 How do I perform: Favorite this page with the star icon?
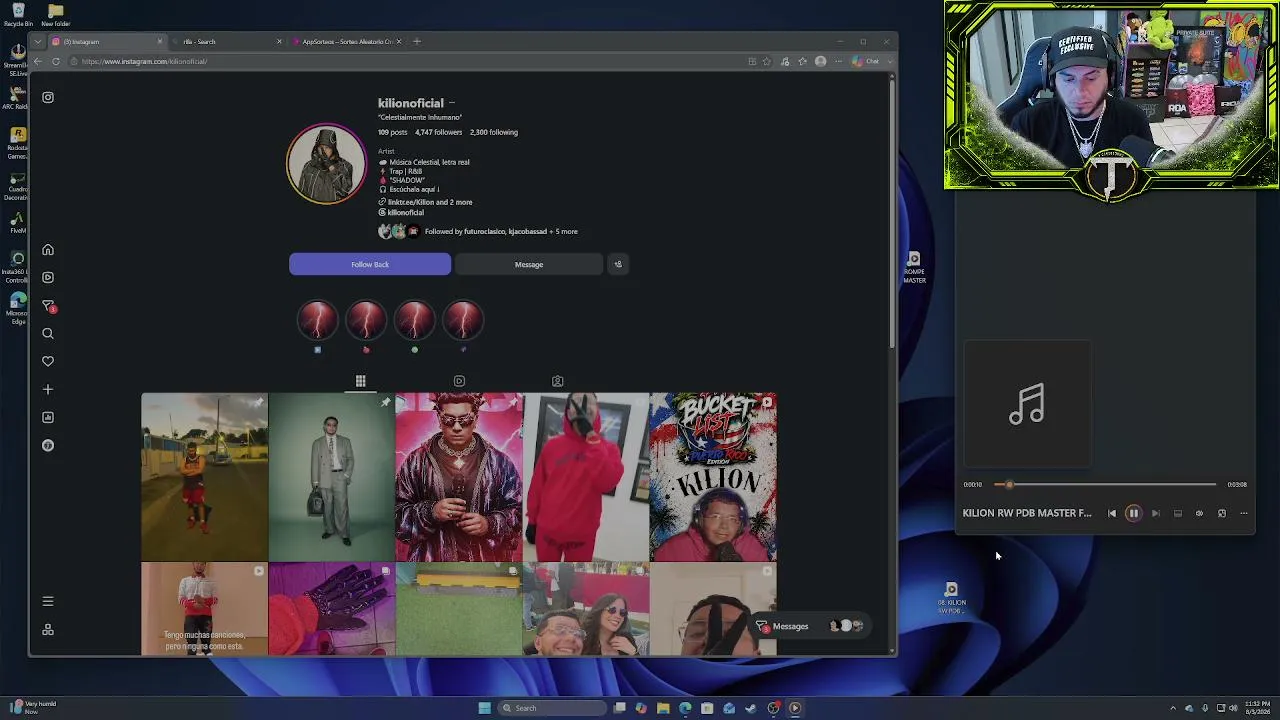[x=767, y=61]
